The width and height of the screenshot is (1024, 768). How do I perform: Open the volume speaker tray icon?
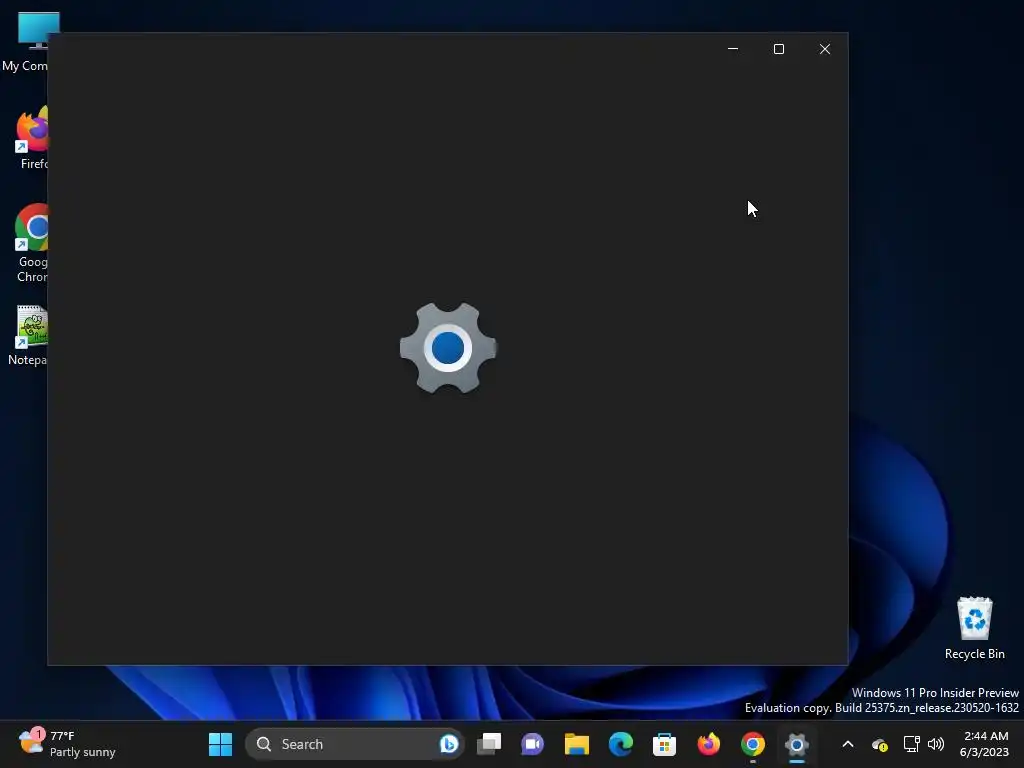point(936,744)
